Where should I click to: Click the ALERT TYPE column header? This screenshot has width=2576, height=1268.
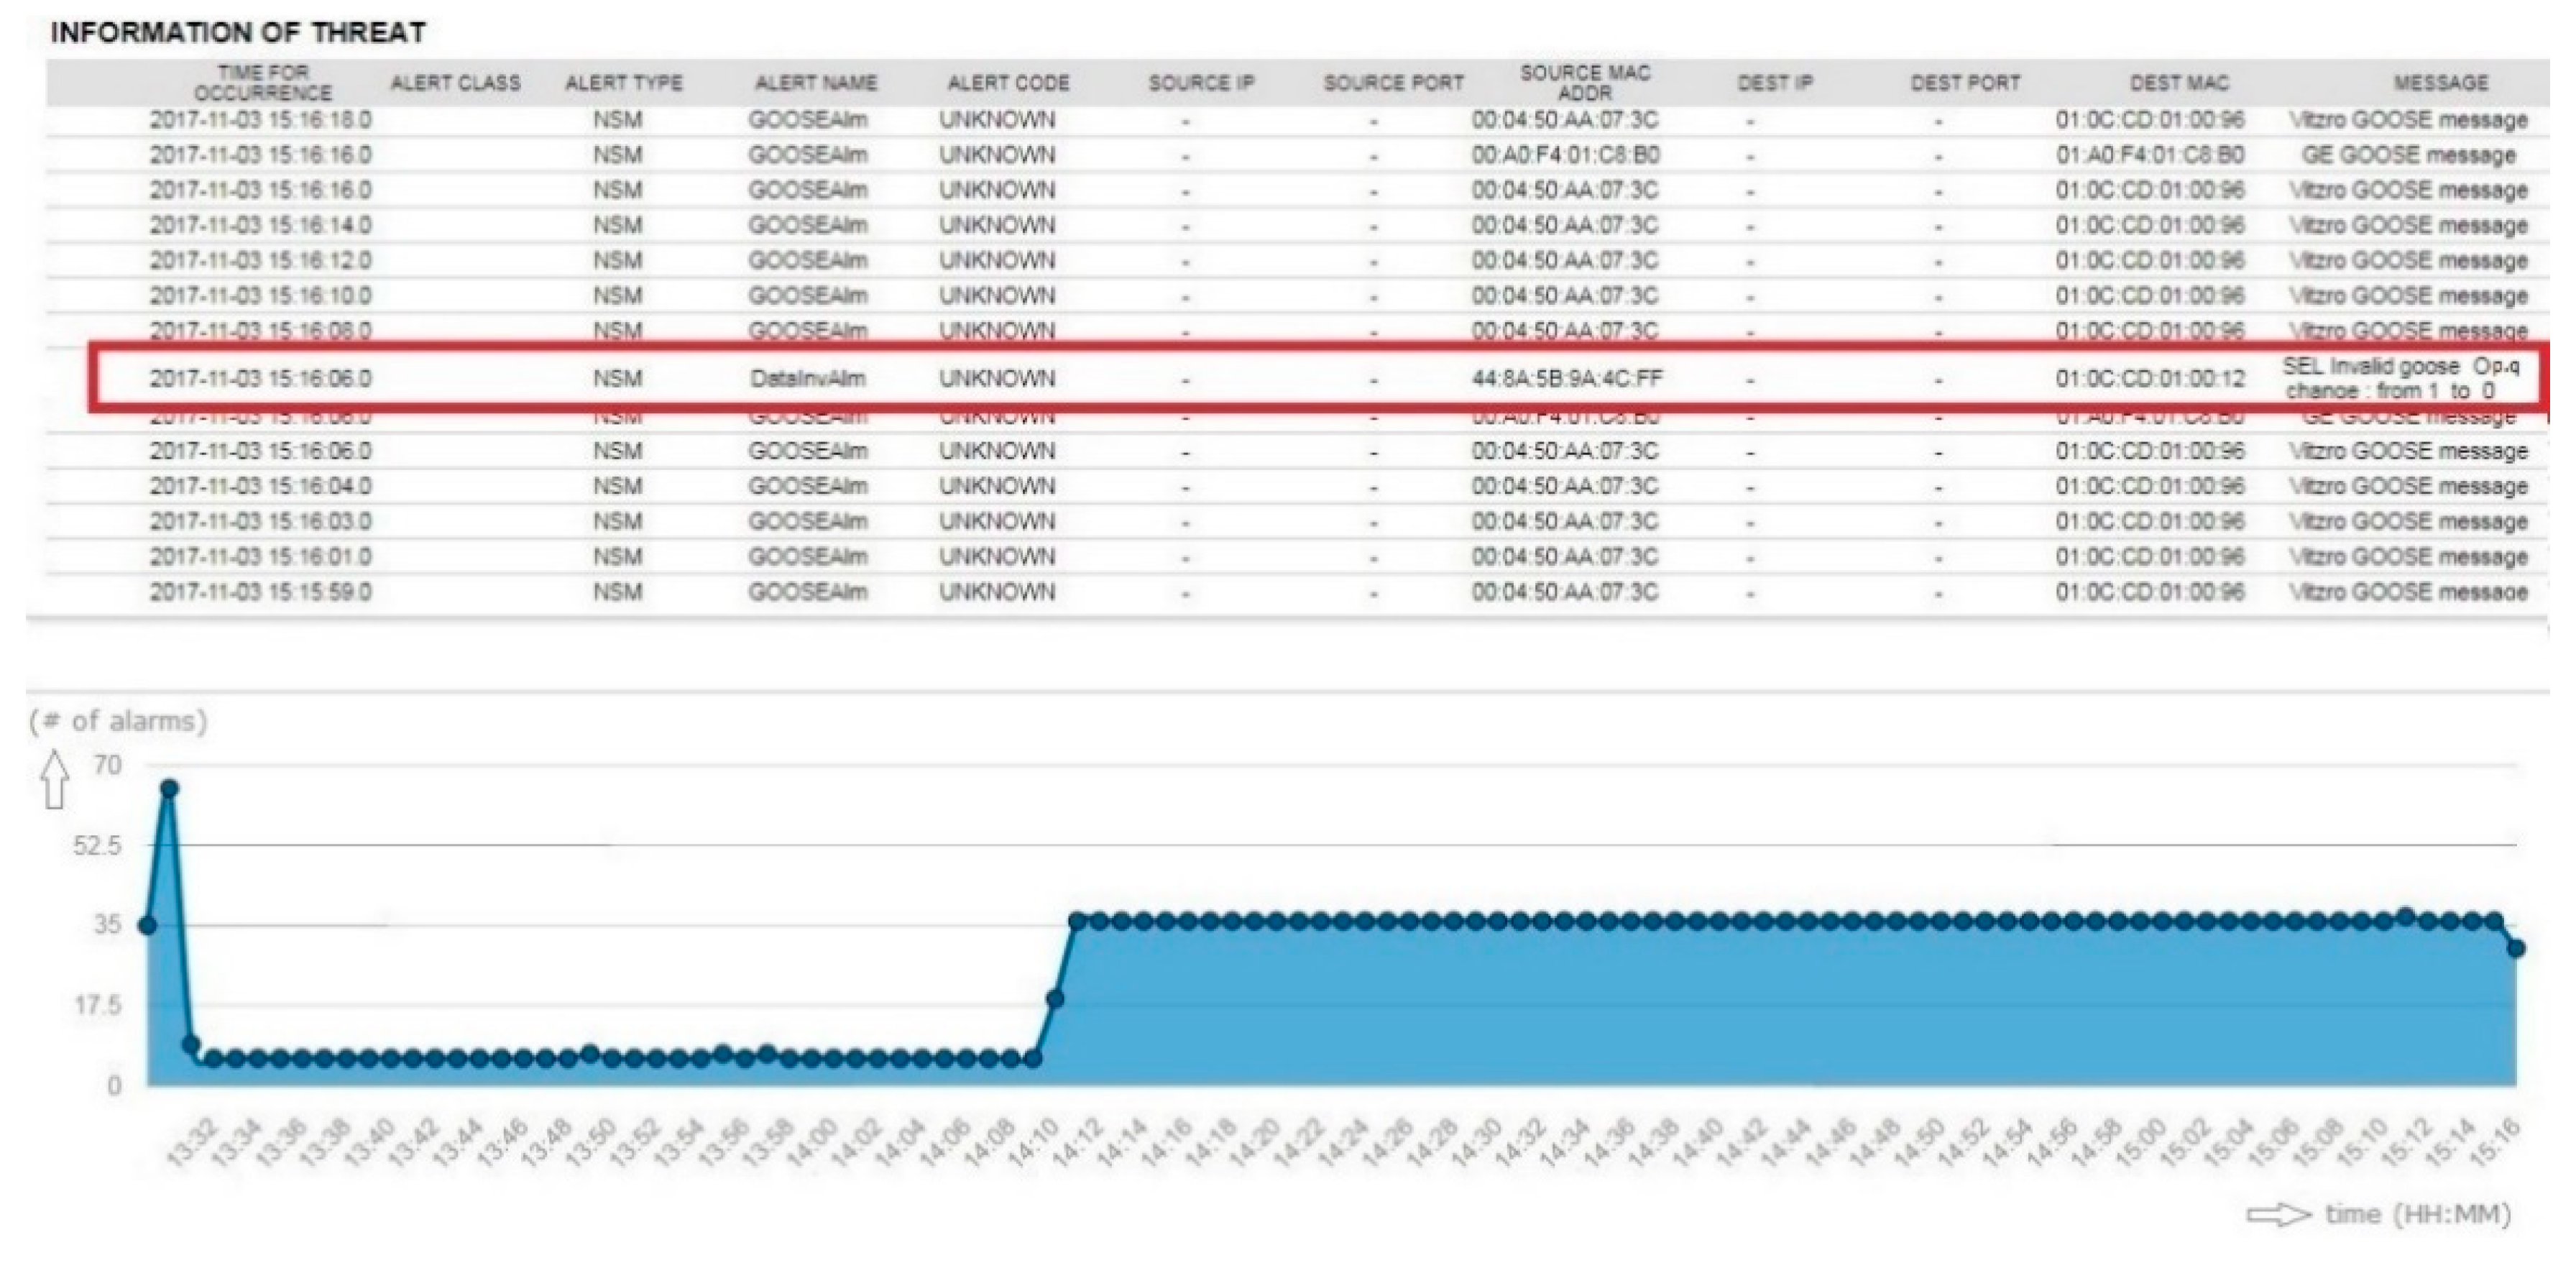[623, 83]
